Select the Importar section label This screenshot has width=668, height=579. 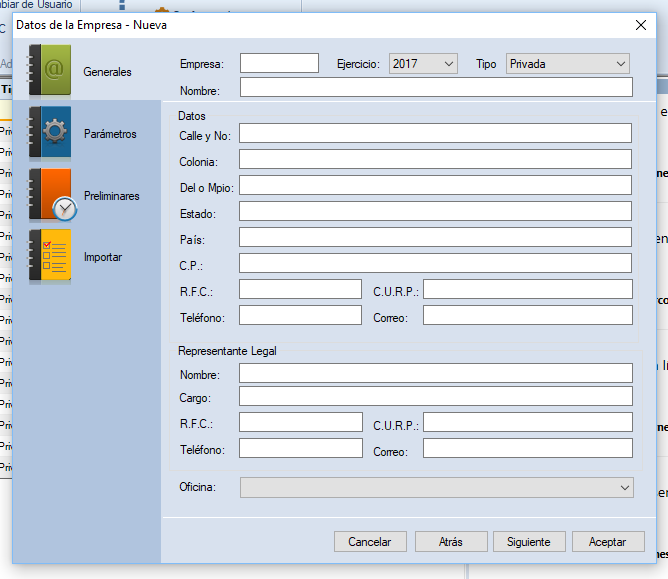[103, 257]
